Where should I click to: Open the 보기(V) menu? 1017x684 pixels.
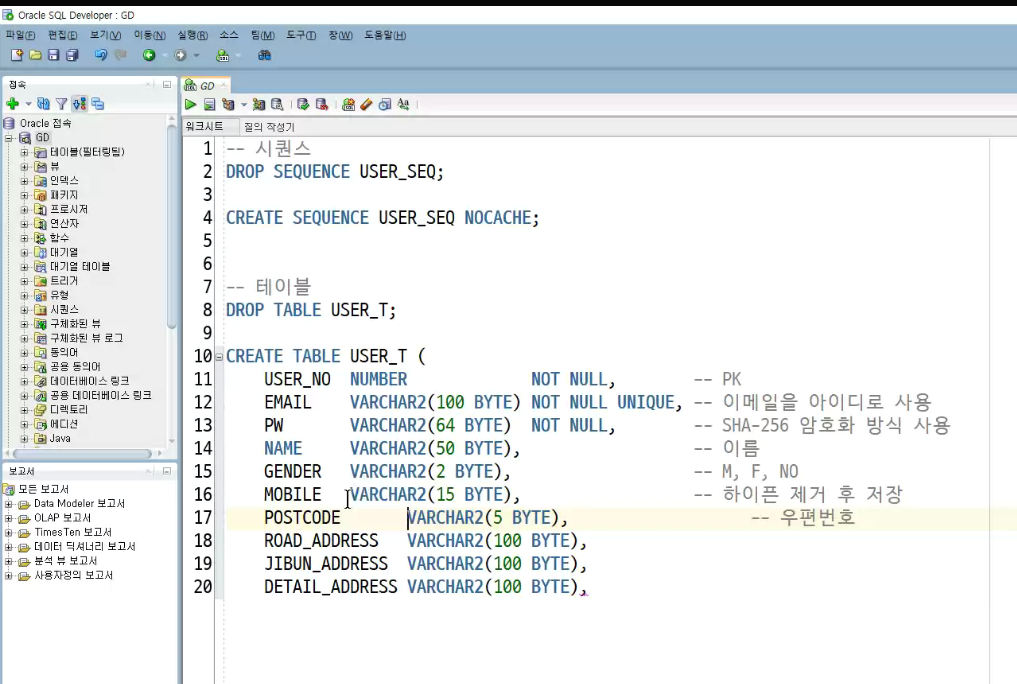(x=105, y=35)
